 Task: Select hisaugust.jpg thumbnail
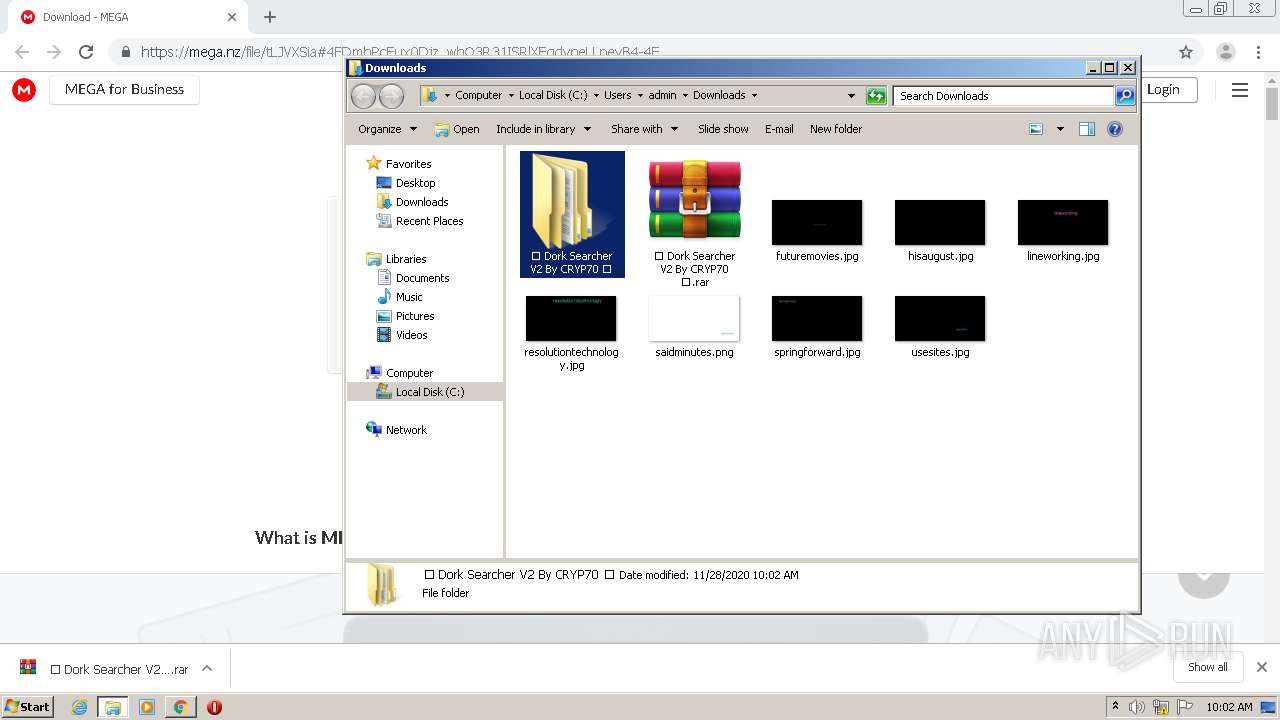point(940,222)
